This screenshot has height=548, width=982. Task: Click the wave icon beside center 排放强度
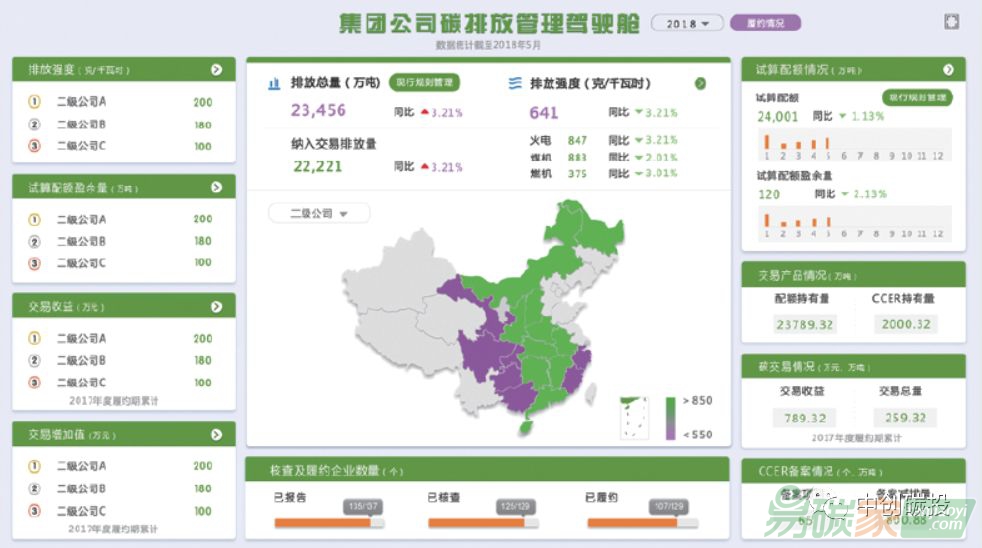click(x=515, y=84)
